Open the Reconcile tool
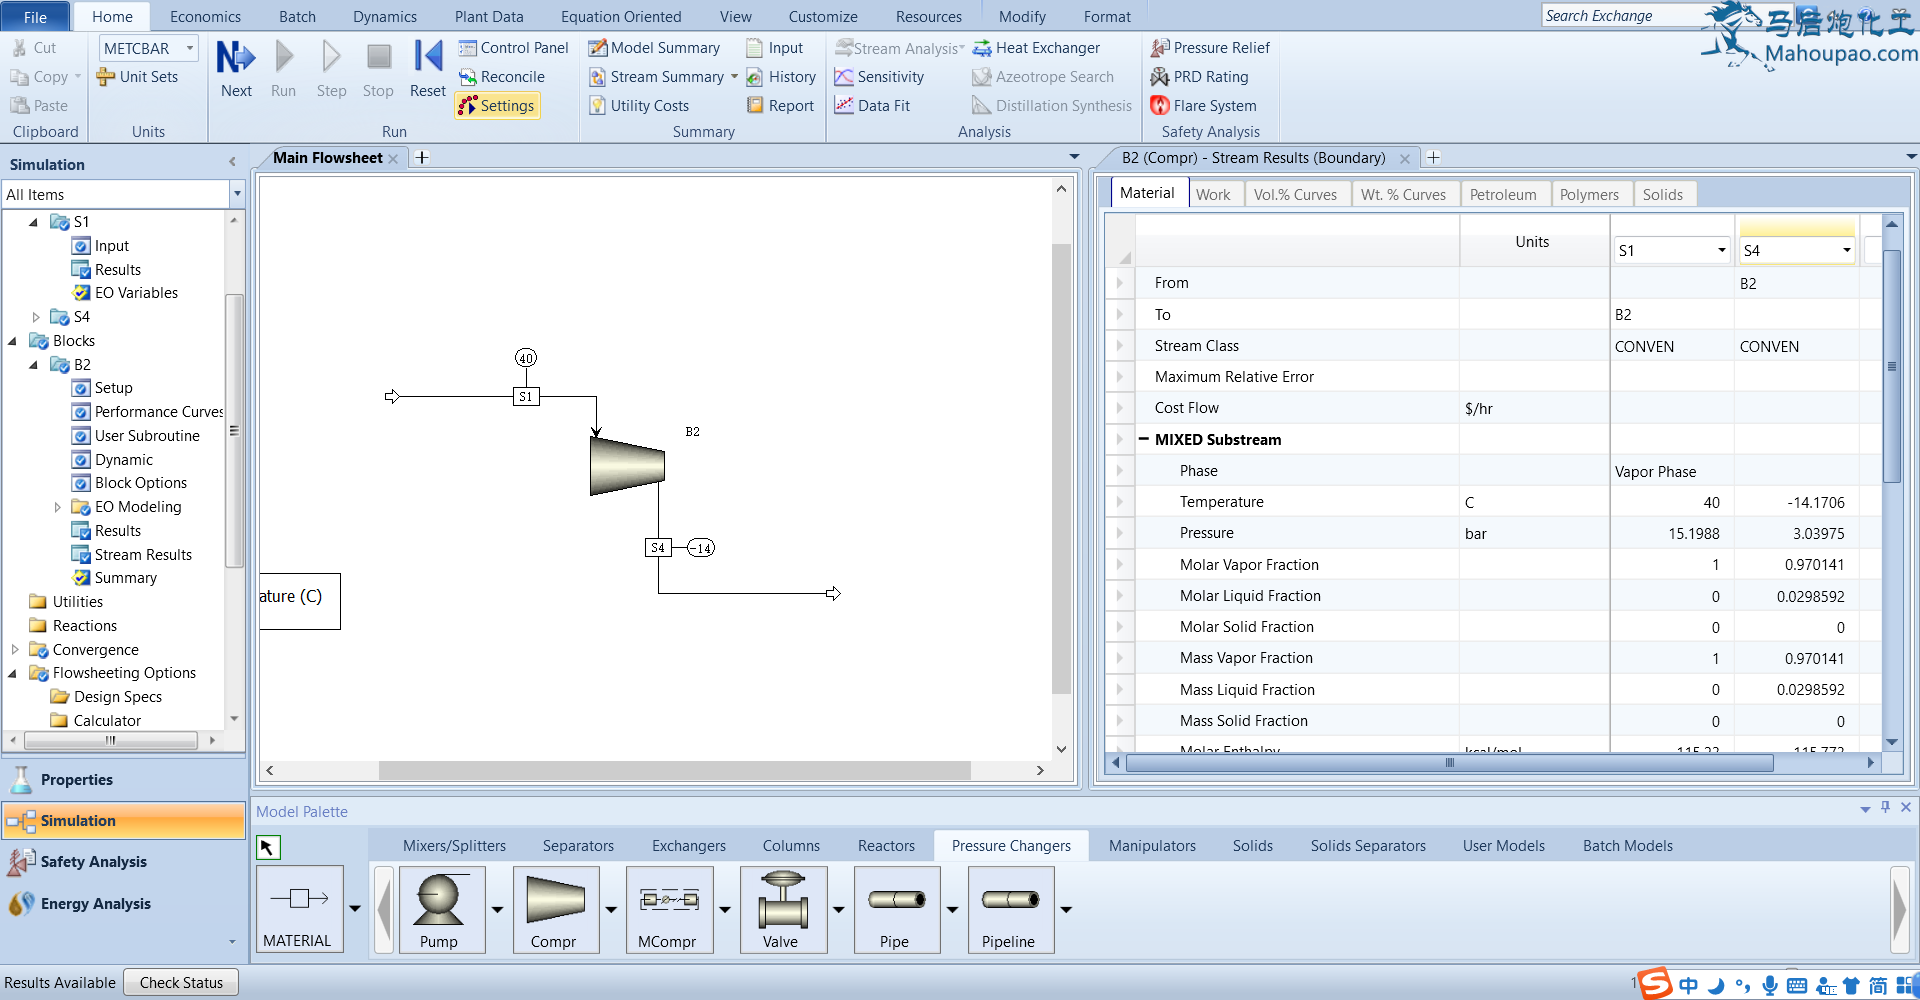 click(502, 77)
